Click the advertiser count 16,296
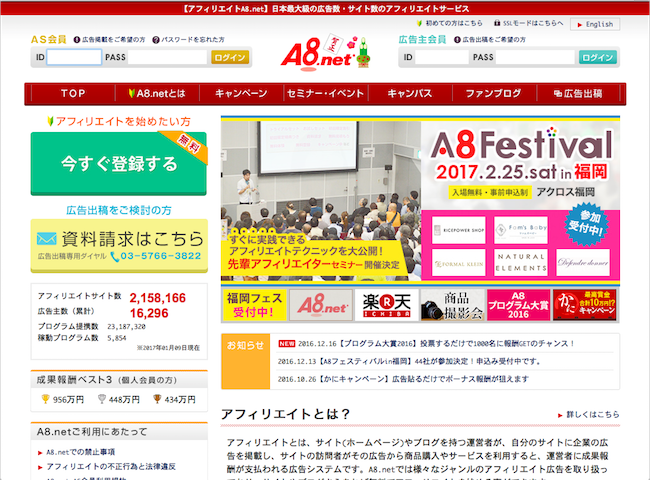 coord(149,313)
